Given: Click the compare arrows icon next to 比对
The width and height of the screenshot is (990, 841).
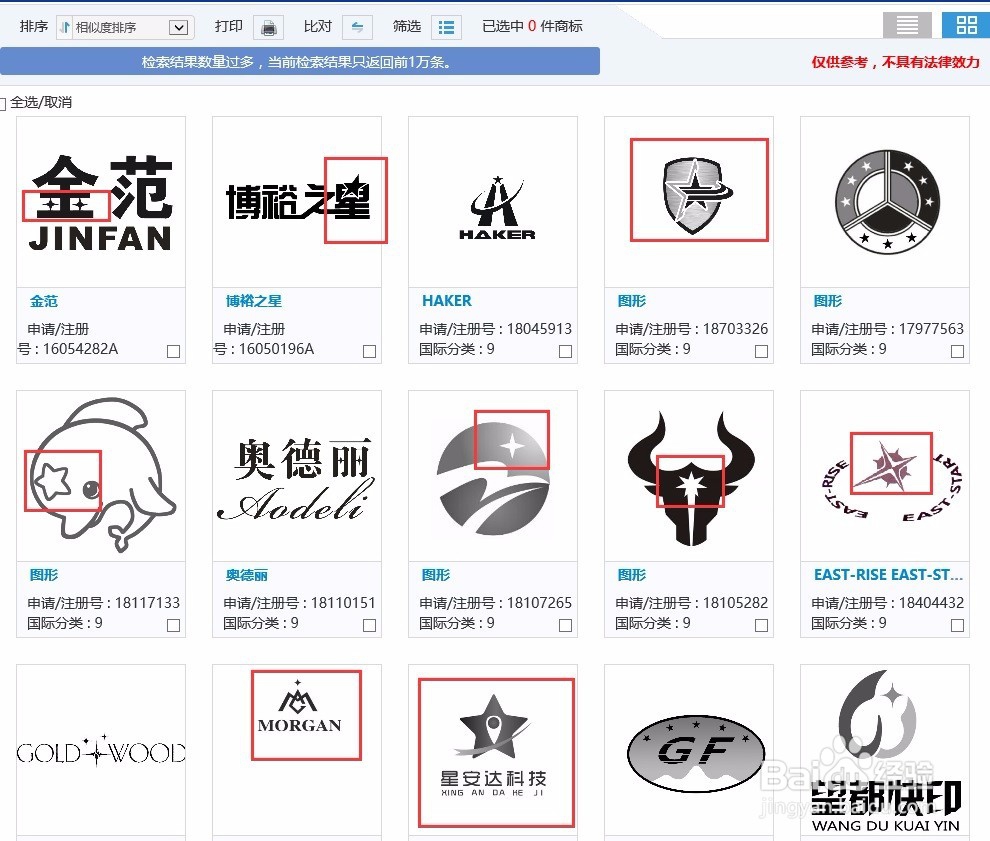Looking at the screenshot, I should (x=357, y=27).
